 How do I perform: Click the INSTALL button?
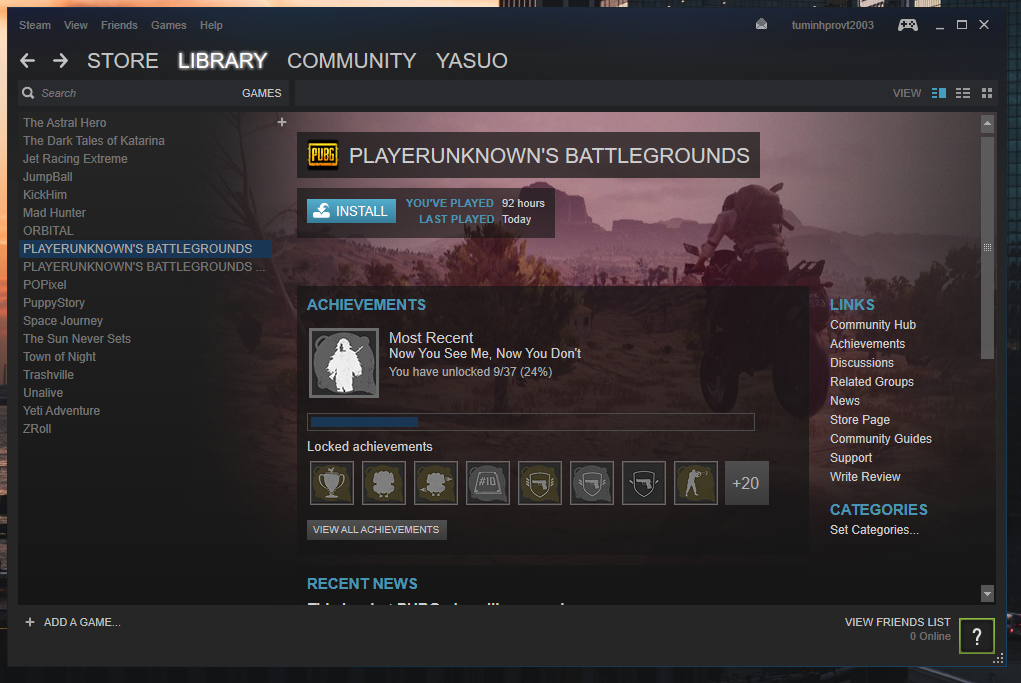[352, 211]
